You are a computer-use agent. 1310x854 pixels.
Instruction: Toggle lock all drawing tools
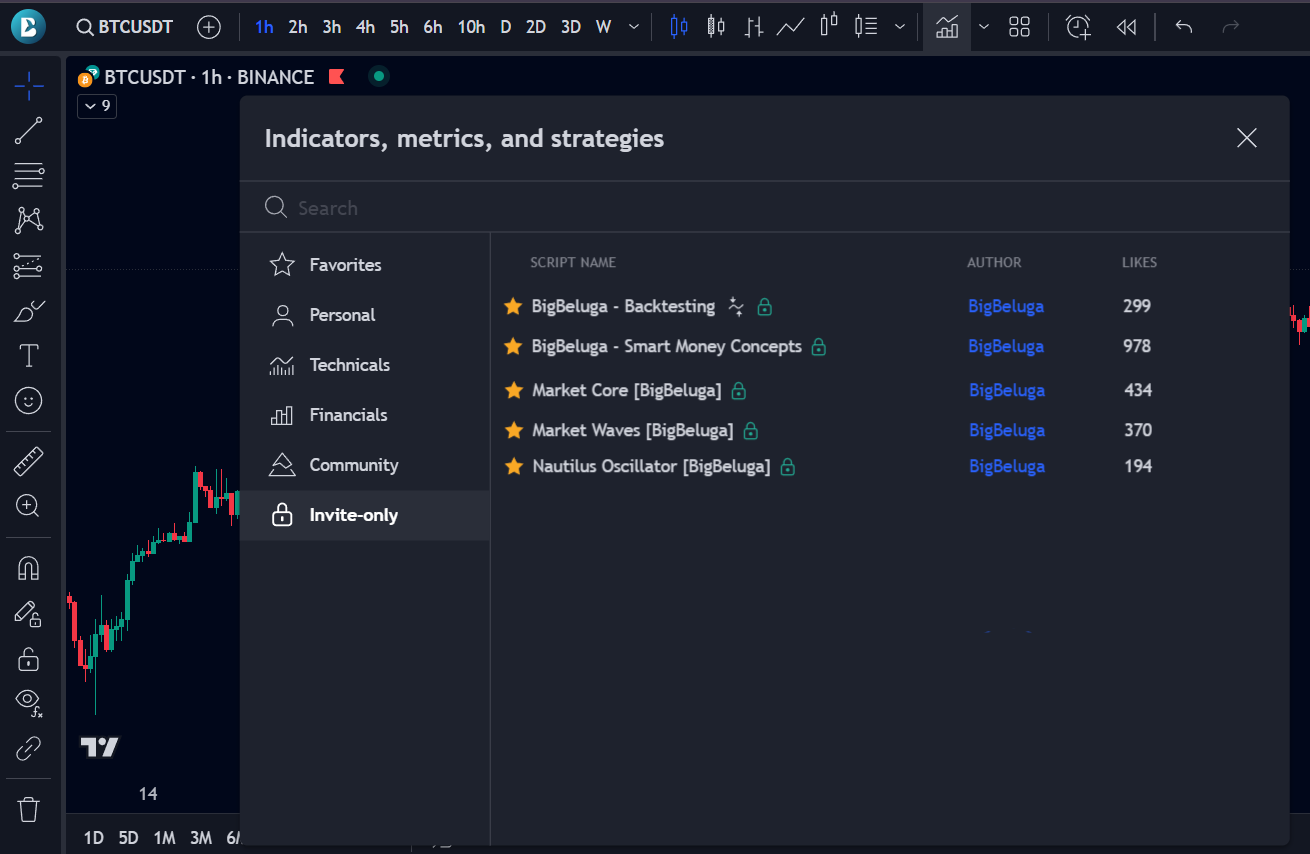29,658
